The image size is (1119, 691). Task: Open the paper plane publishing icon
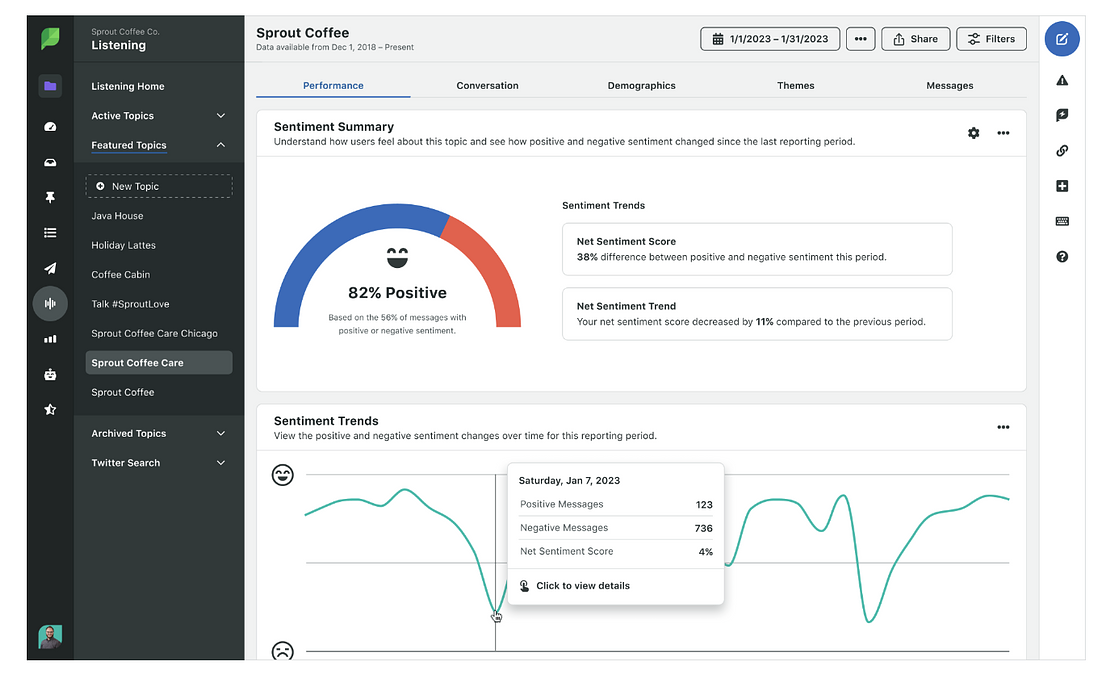(x=50, y=268)
